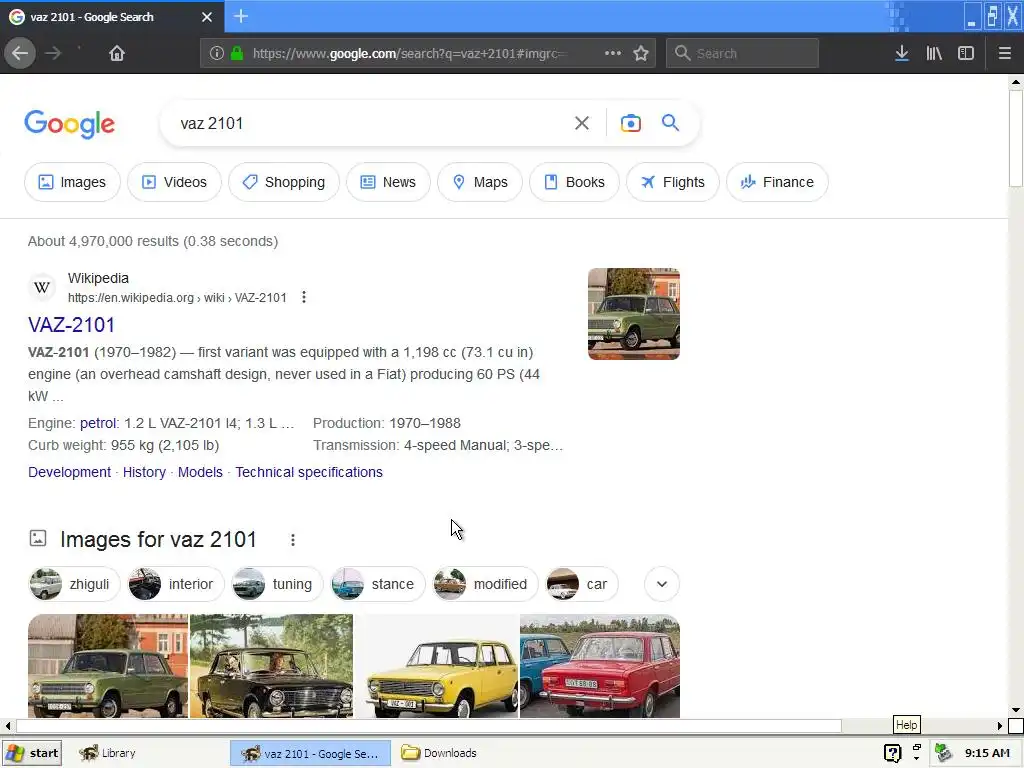Image resolution: width=1024 pixels, height=768 pixels.
Task: Submit search with the magnifier icon
Action: 670,123
